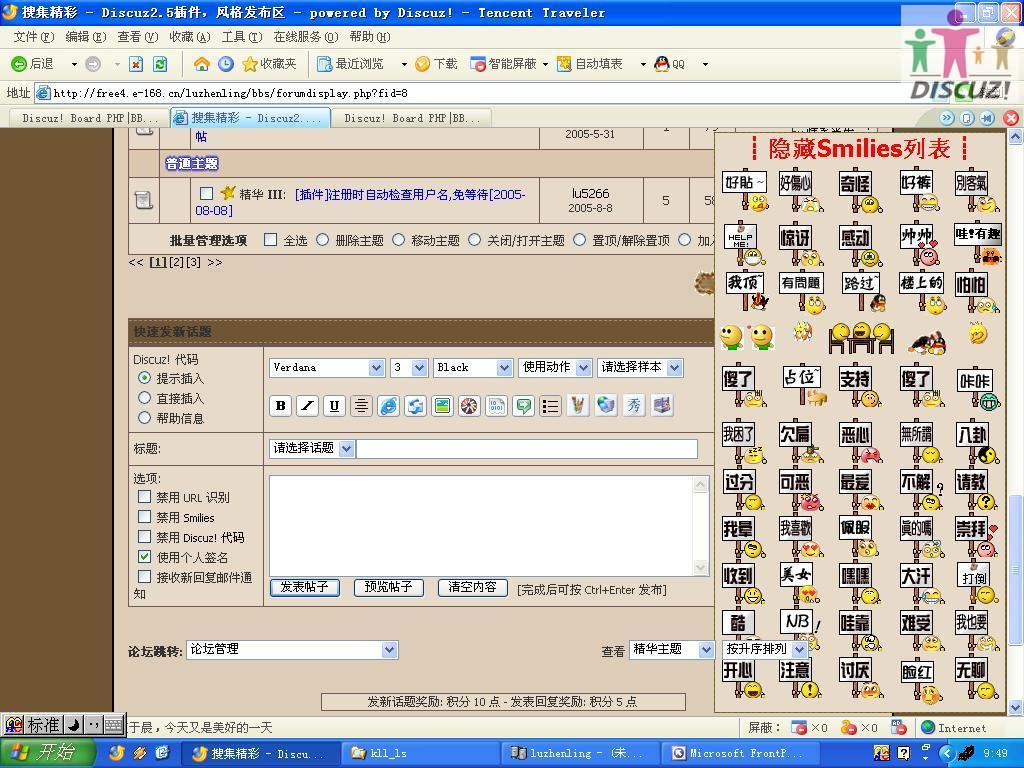Insert a quote with the green speech bubble
The height and width of the screenshot is (768, 1024).
click(524, 406)
